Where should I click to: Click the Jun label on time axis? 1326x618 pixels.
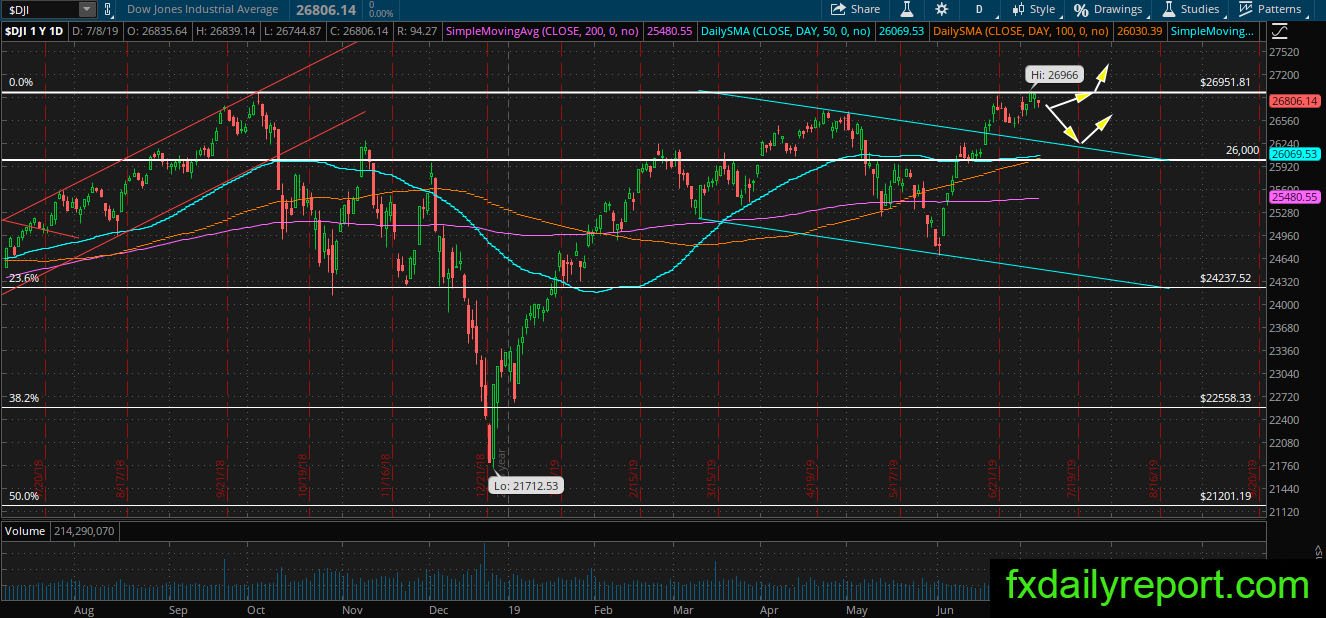[945, 608]
